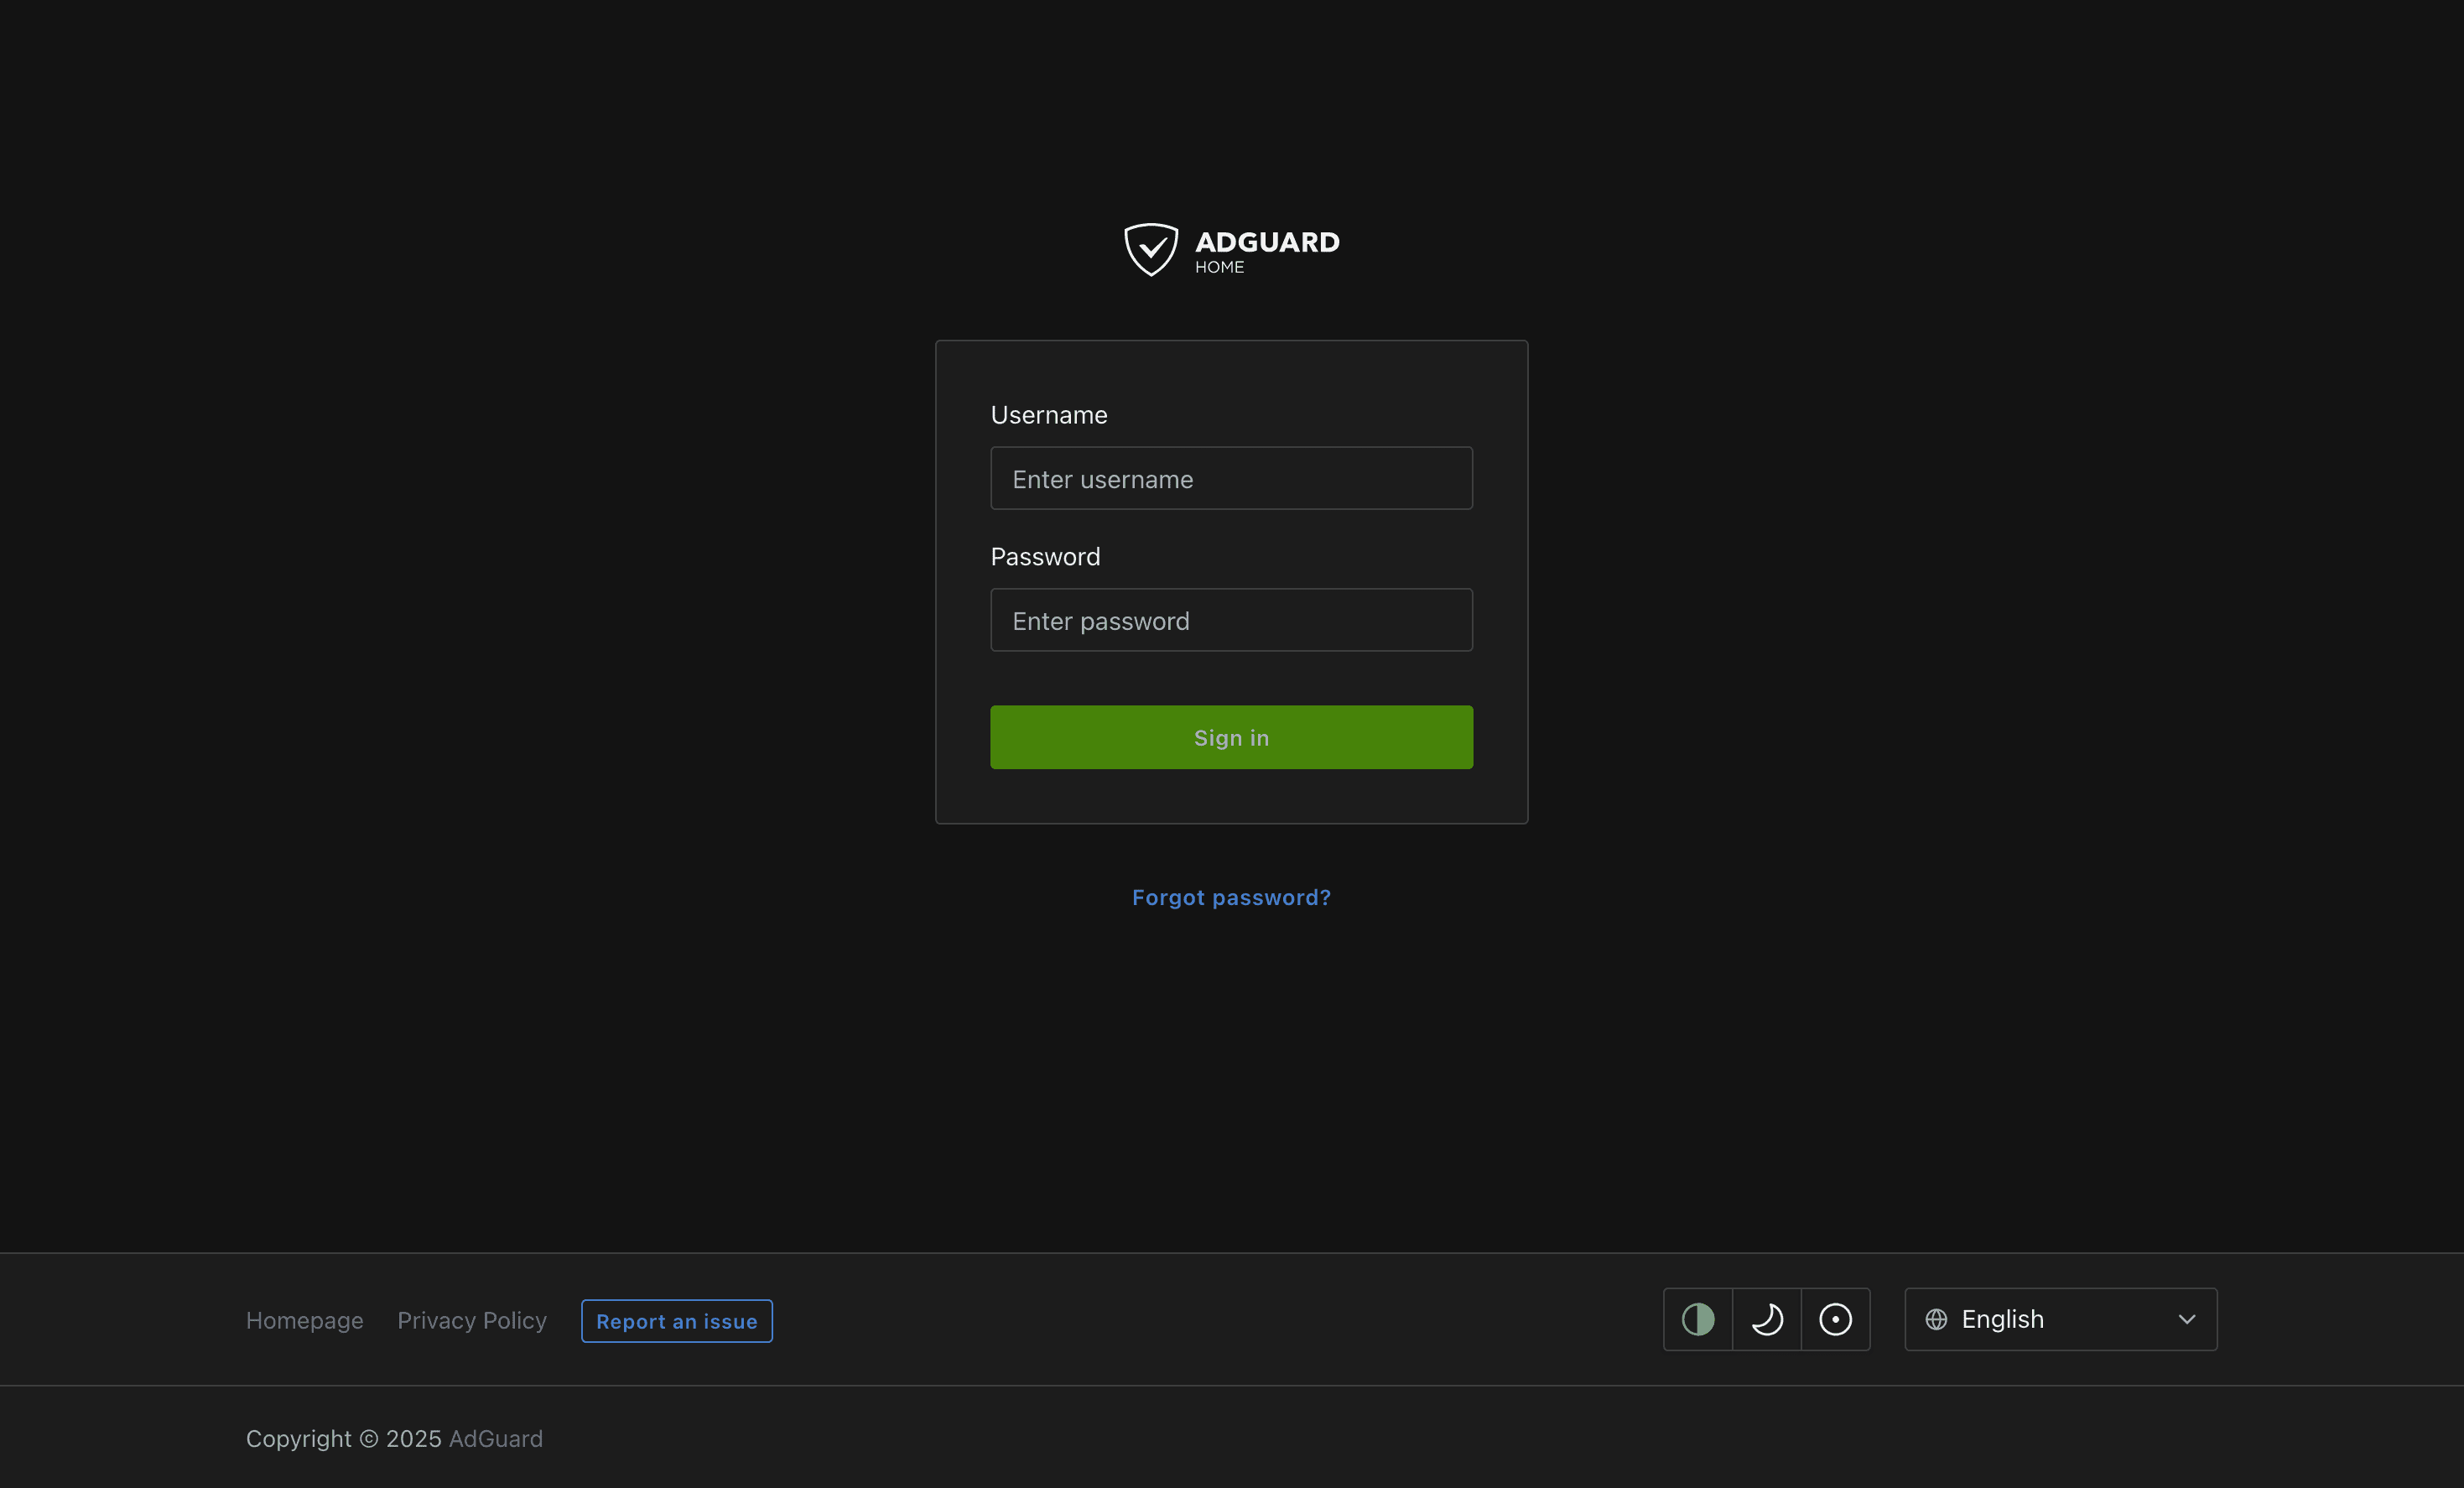Open the AdGuard copyright link
Viewport: 2464px width, 1488px height.
495,1438
